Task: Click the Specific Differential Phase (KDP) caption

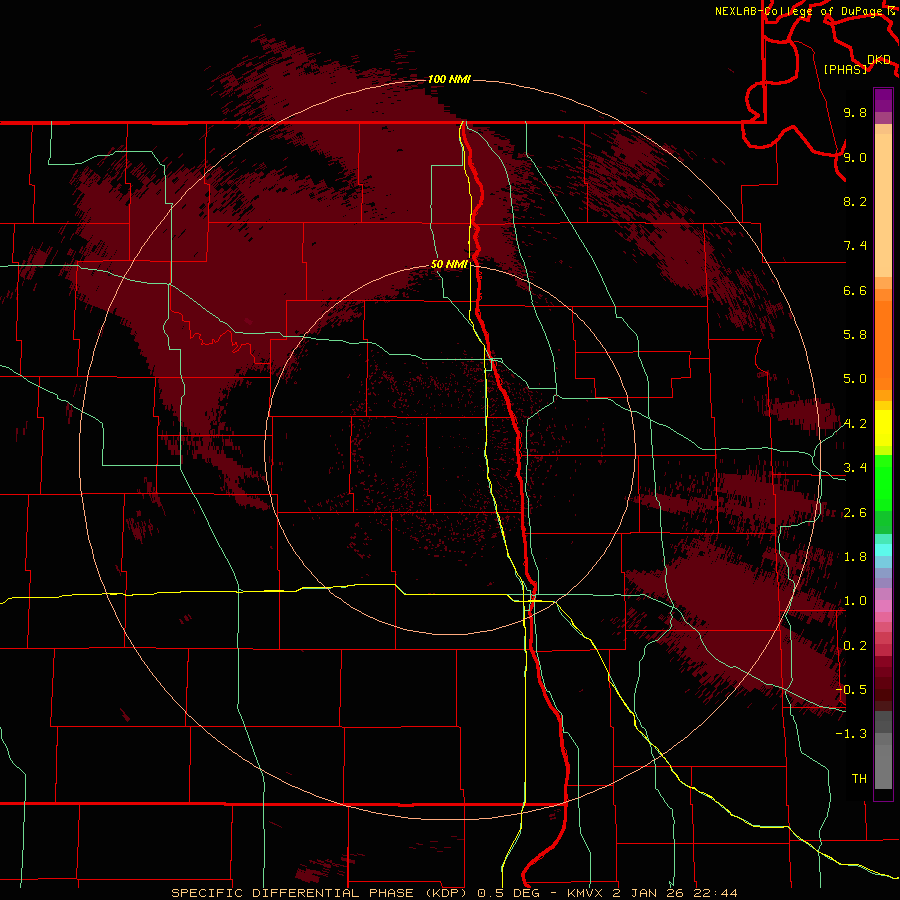Action: (321, 893)
